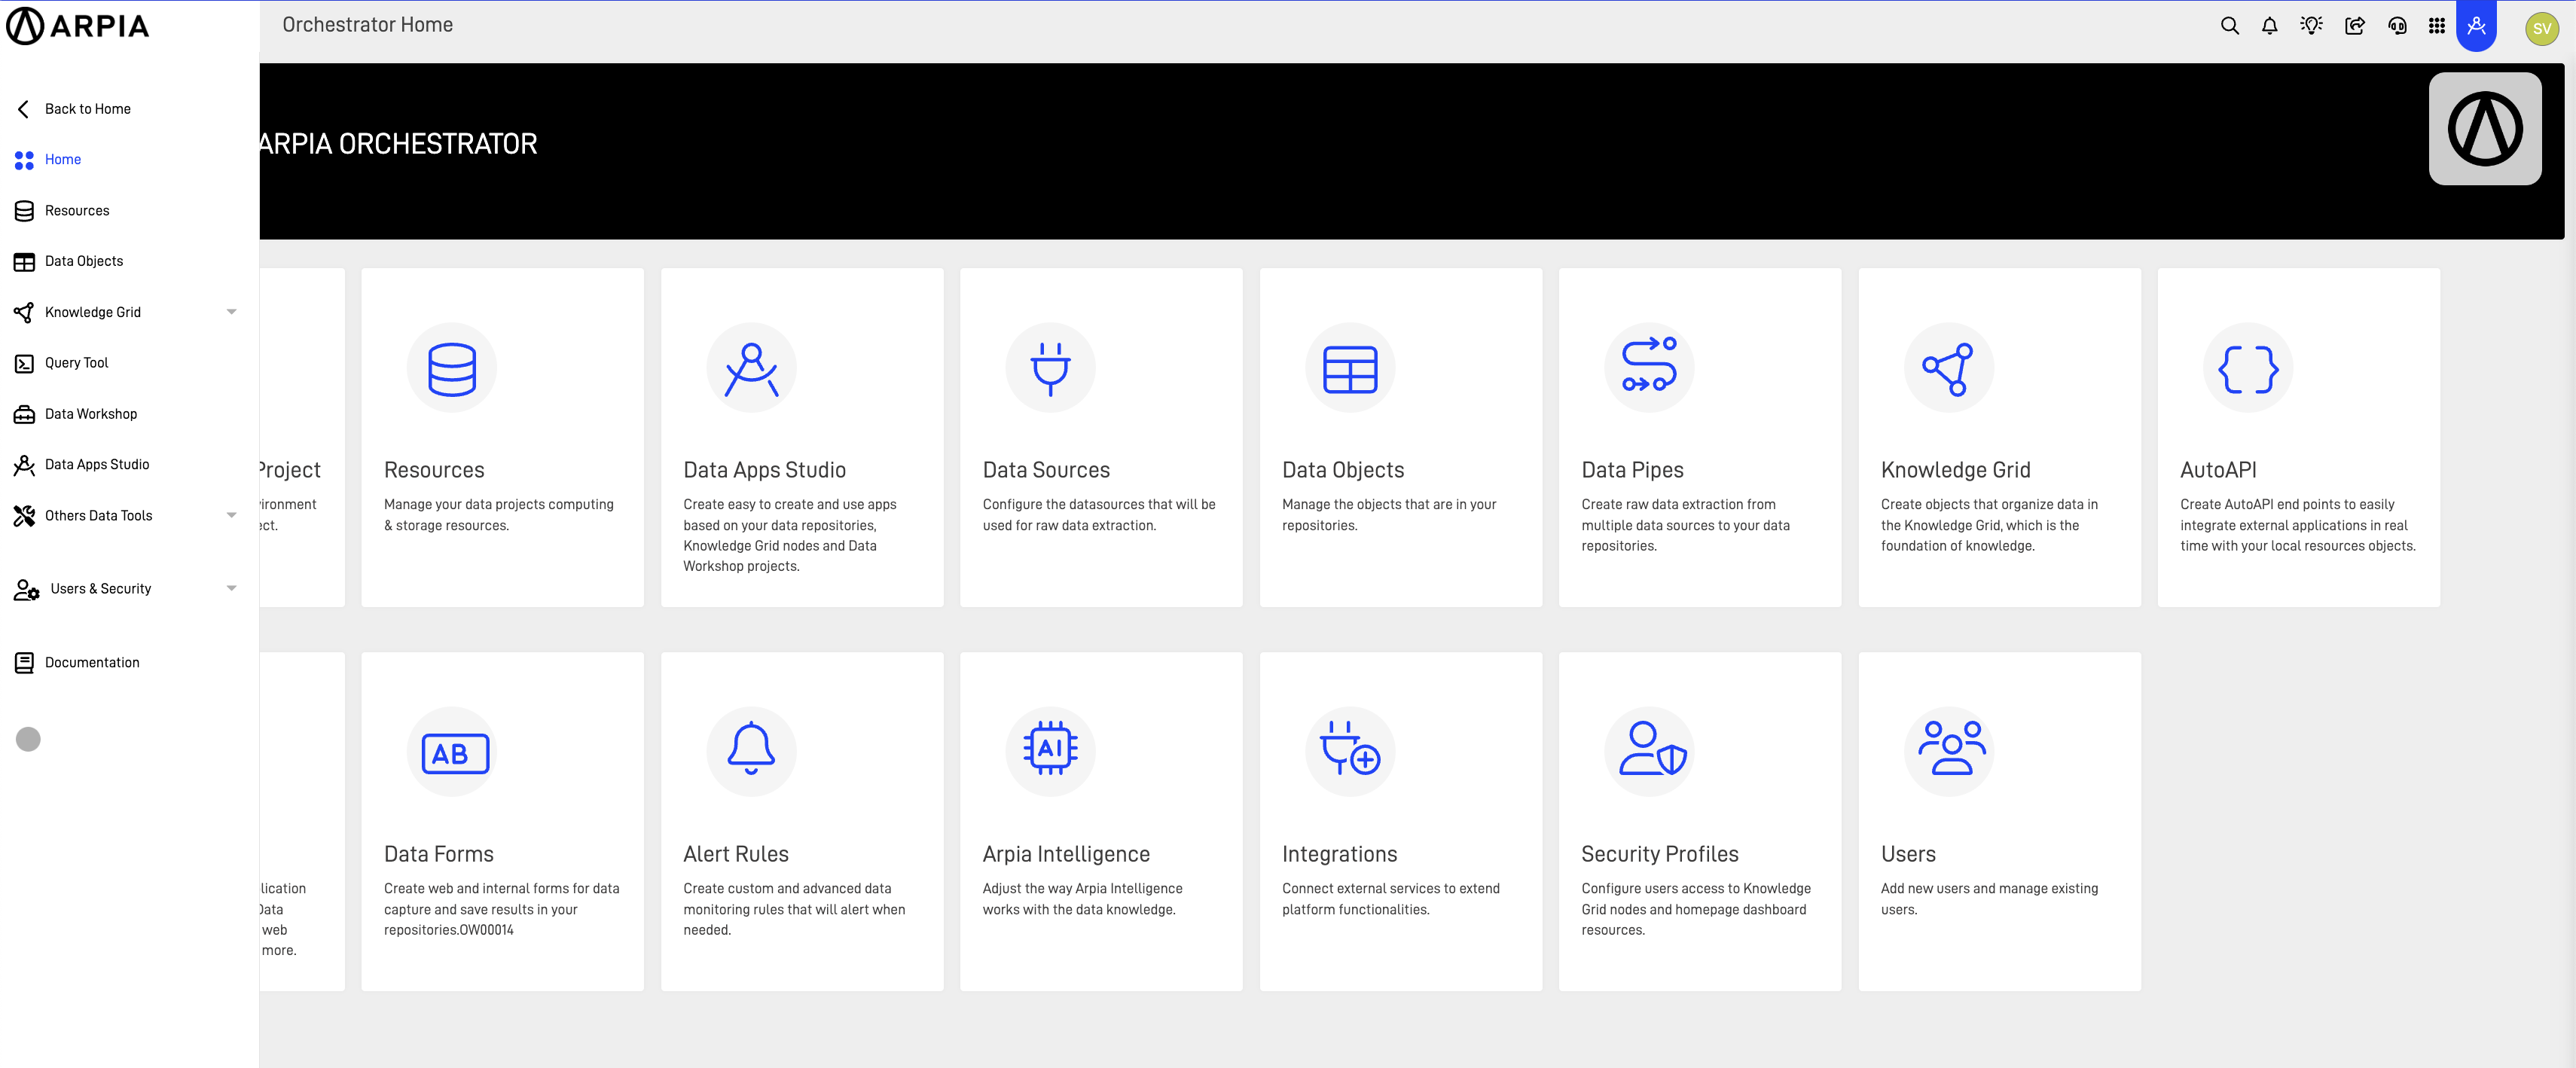
Task: Open the AutoAPI endpoints module
Action: click(2298, 437)
